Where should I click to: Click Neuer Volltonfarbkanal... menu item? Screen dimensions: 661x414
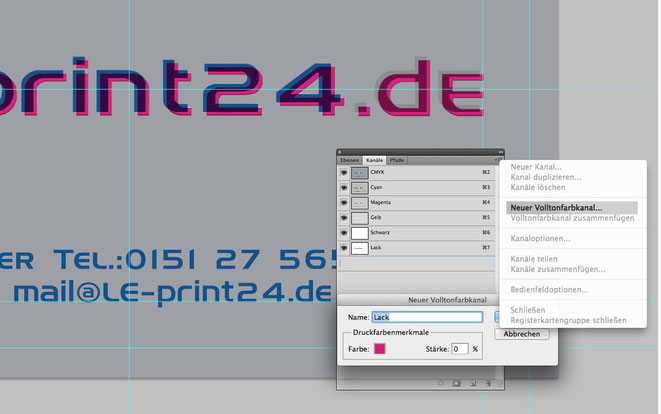(x=572, y=208)
